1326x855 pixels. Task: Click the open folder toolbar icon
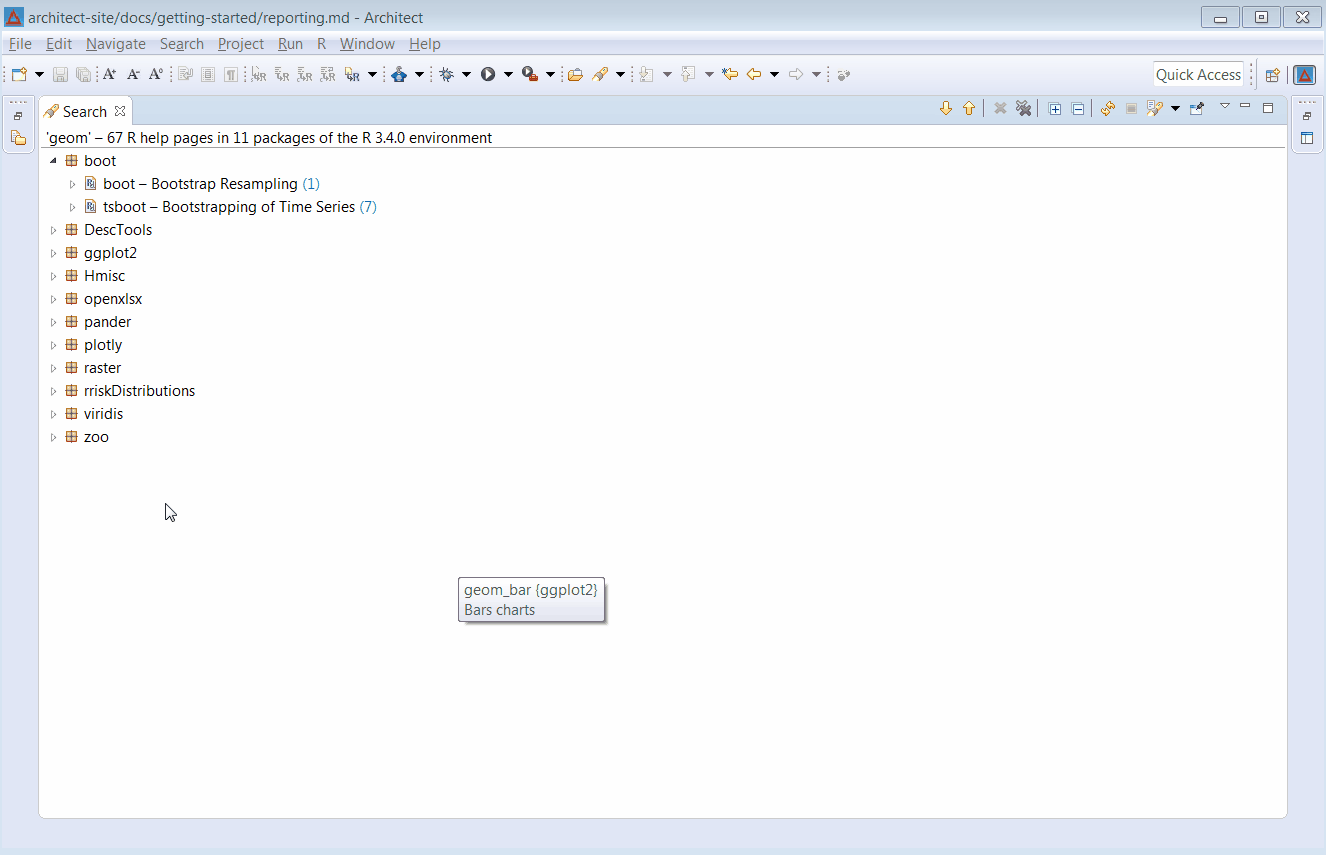575,74
